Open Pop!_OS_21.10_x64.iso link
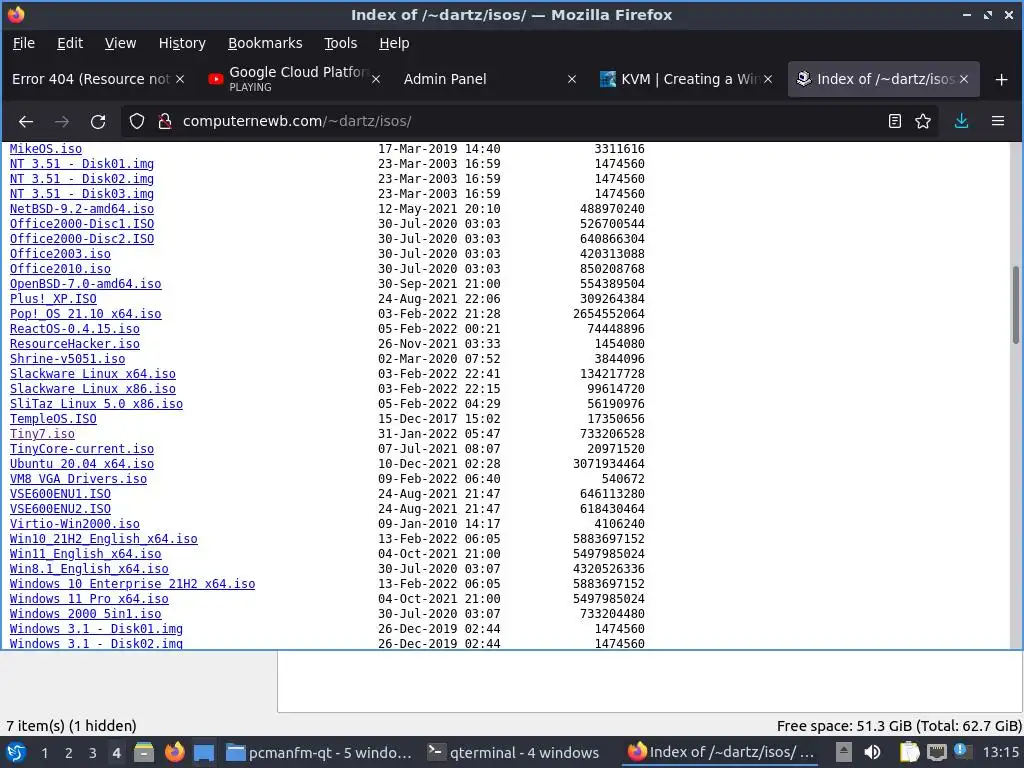The width and height of the screenshot is (1024, 768). pyautogui.click(x=86, y=314)
